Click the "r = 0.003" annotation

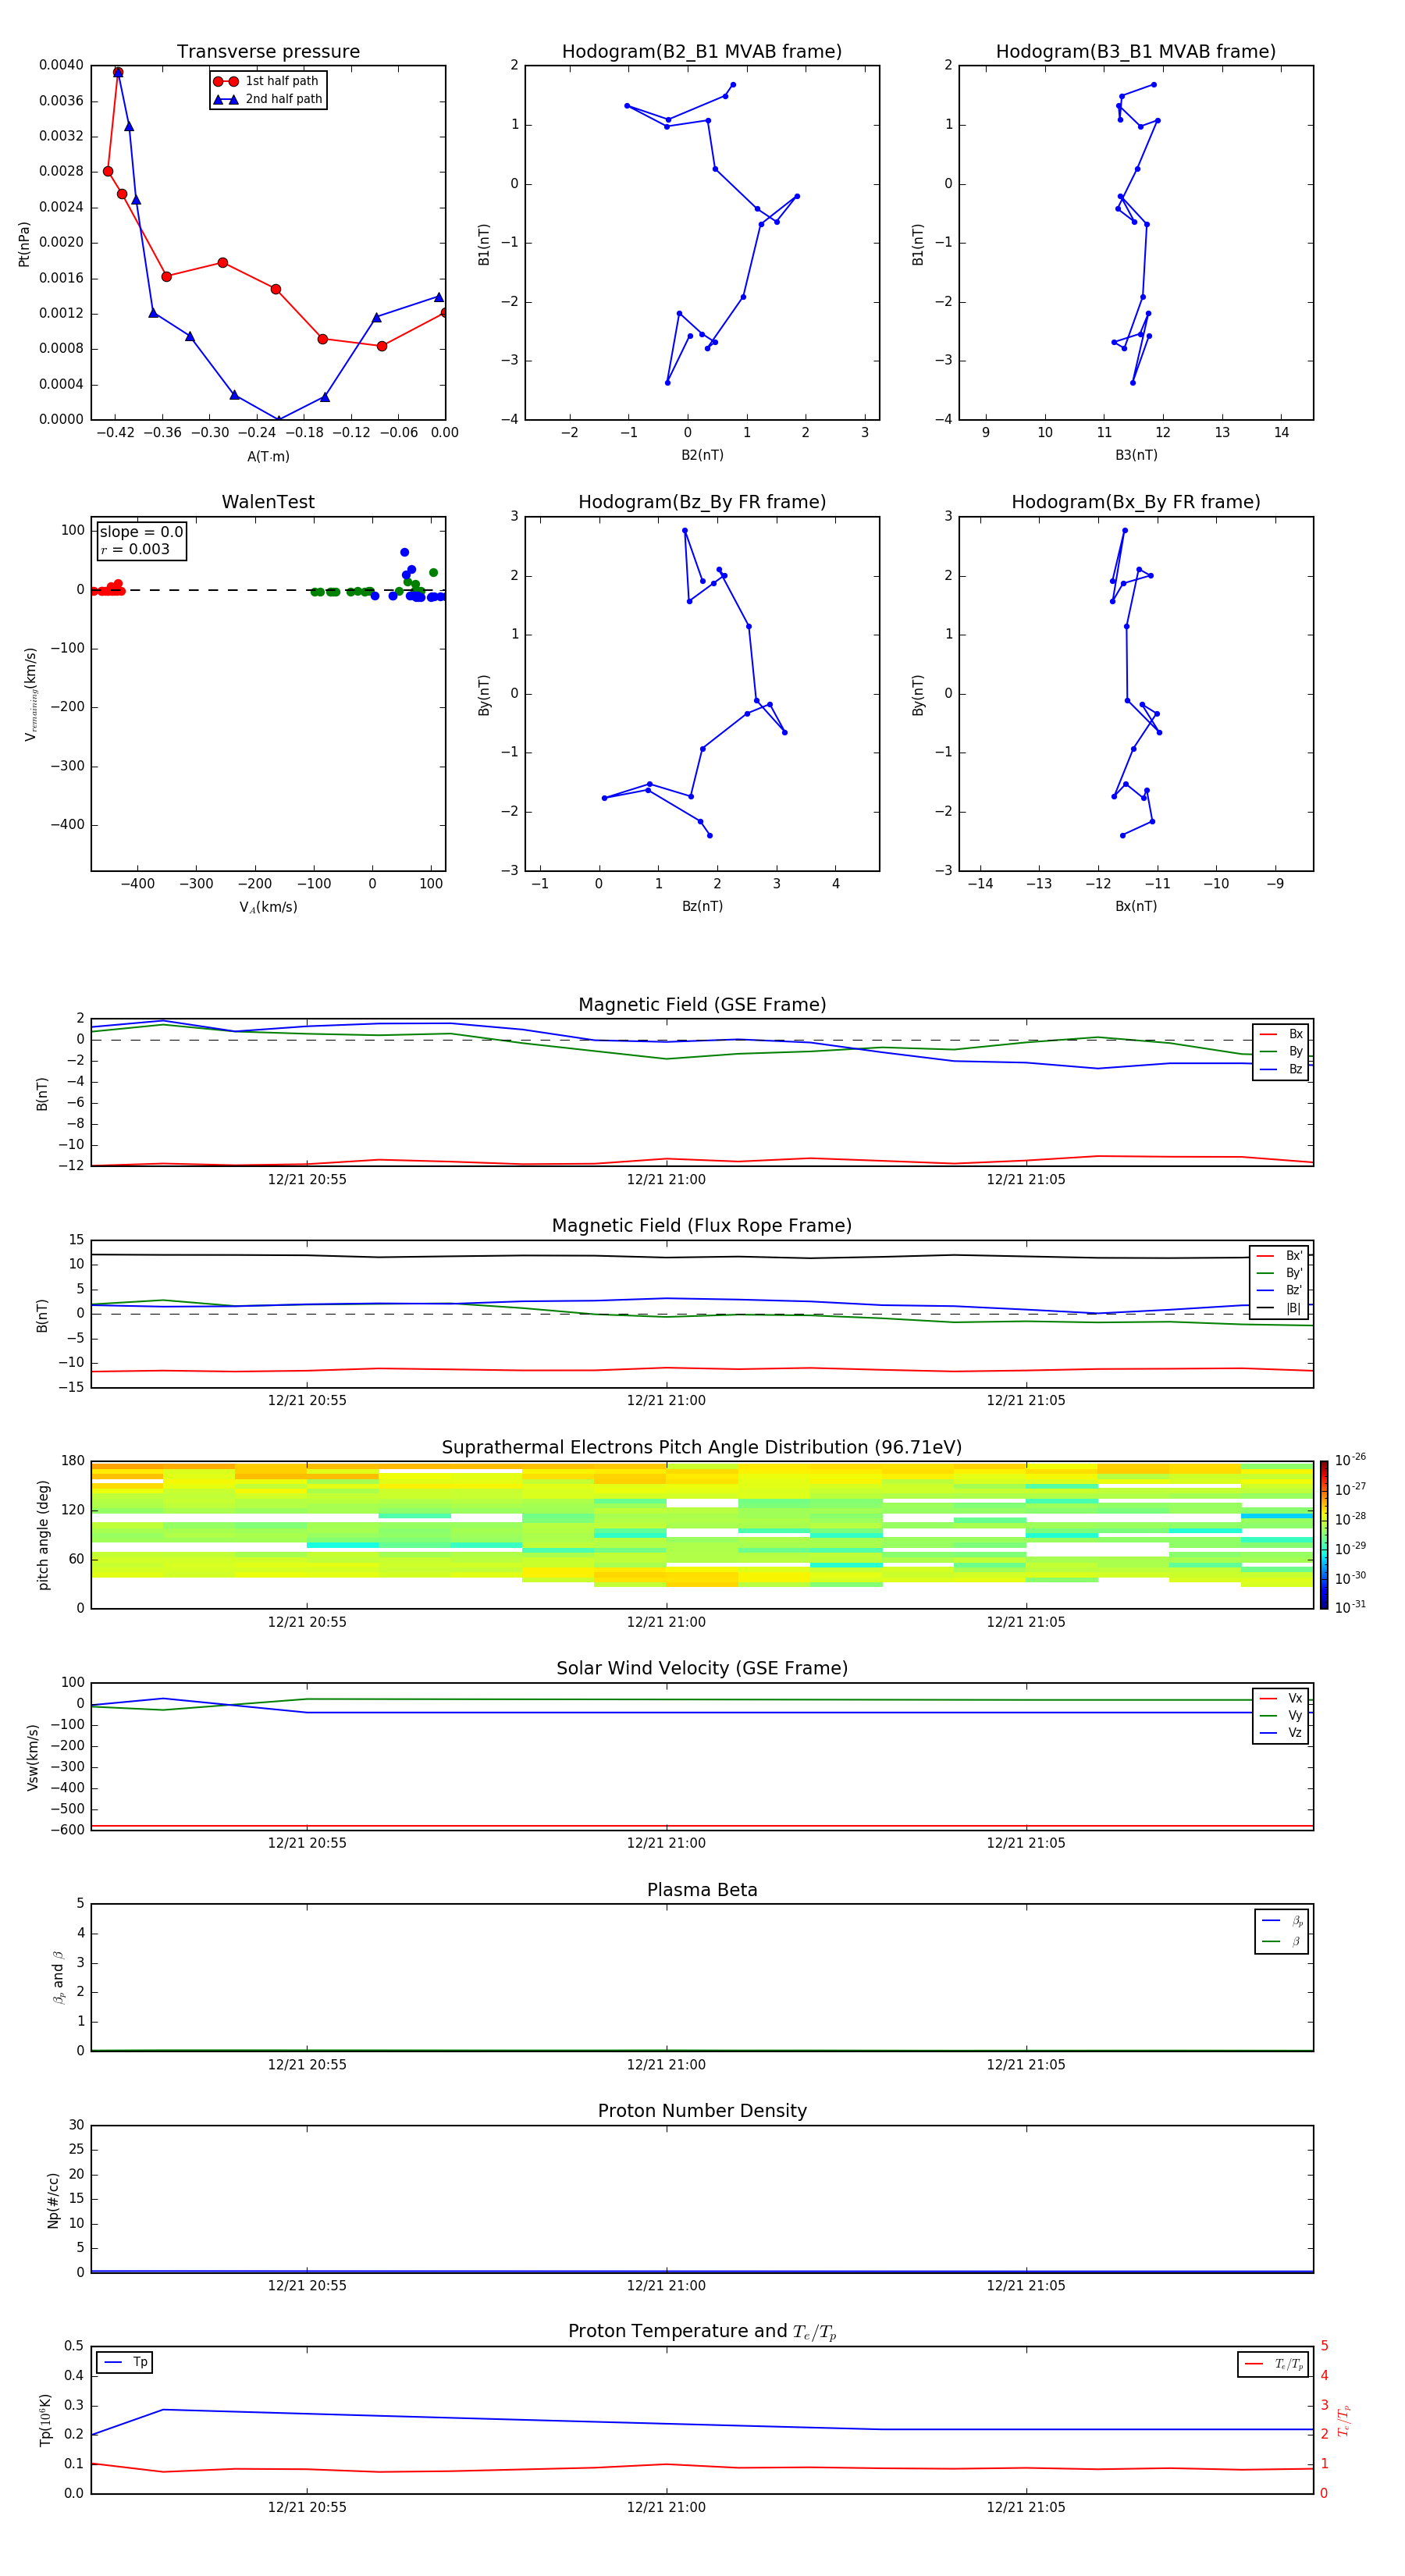135,549
